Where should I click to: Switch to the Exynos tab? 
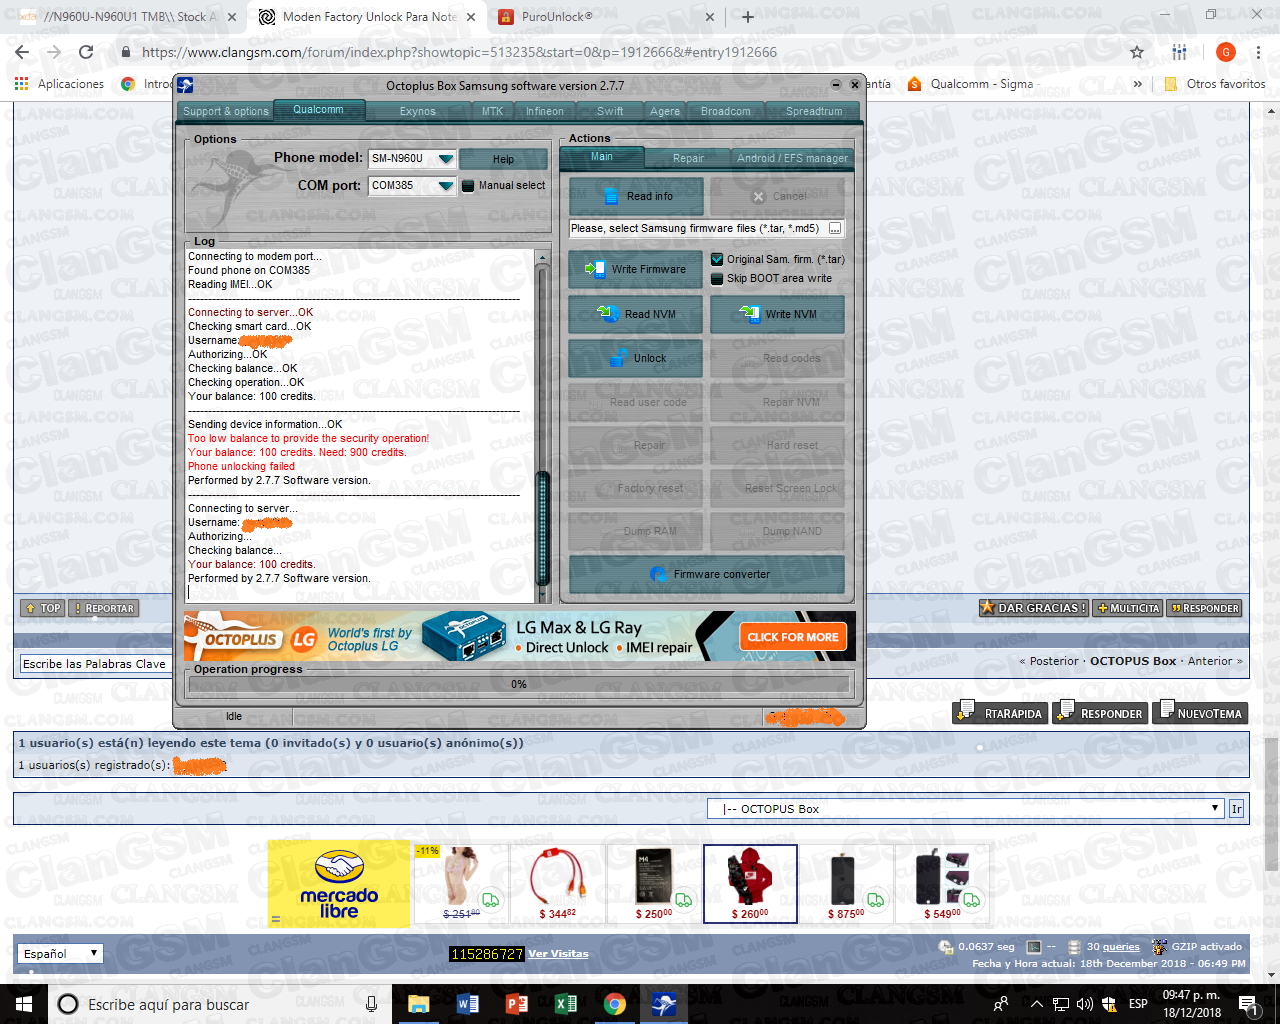pos(418,111)
